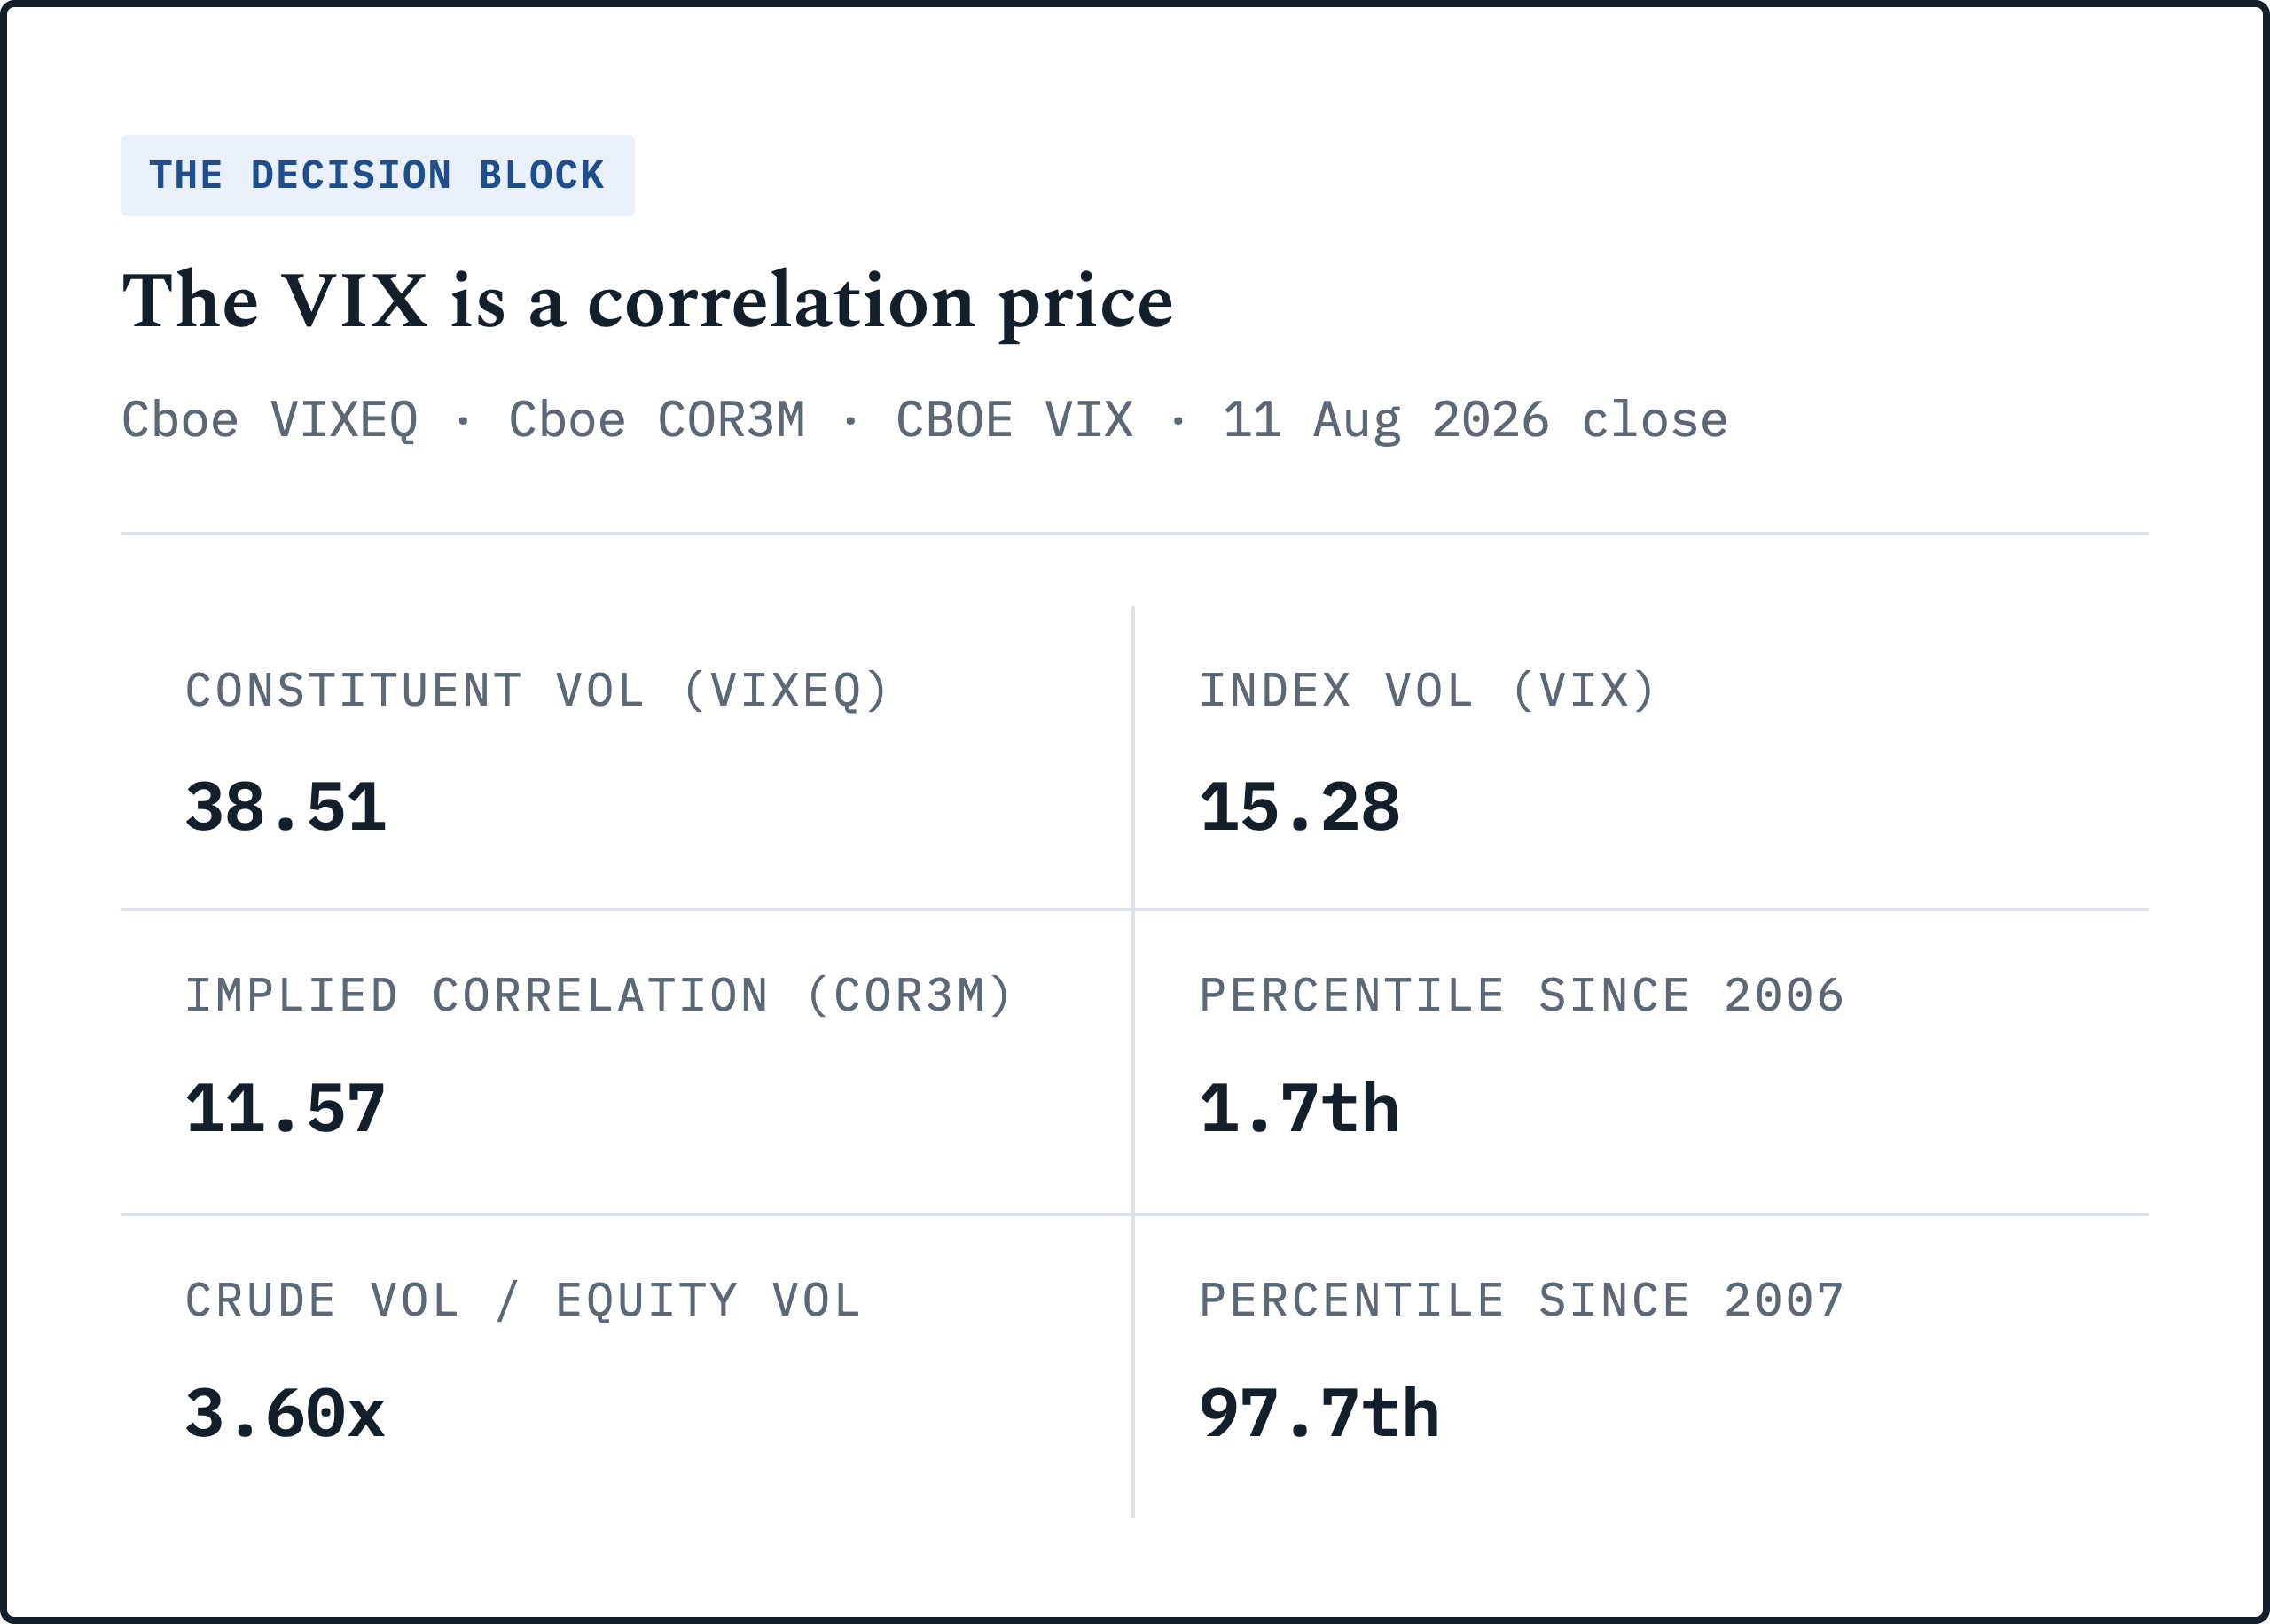Click the 1.7th percentile value
The width and height of the screenshot is (2270, 1624).
pos(1299,1109)
